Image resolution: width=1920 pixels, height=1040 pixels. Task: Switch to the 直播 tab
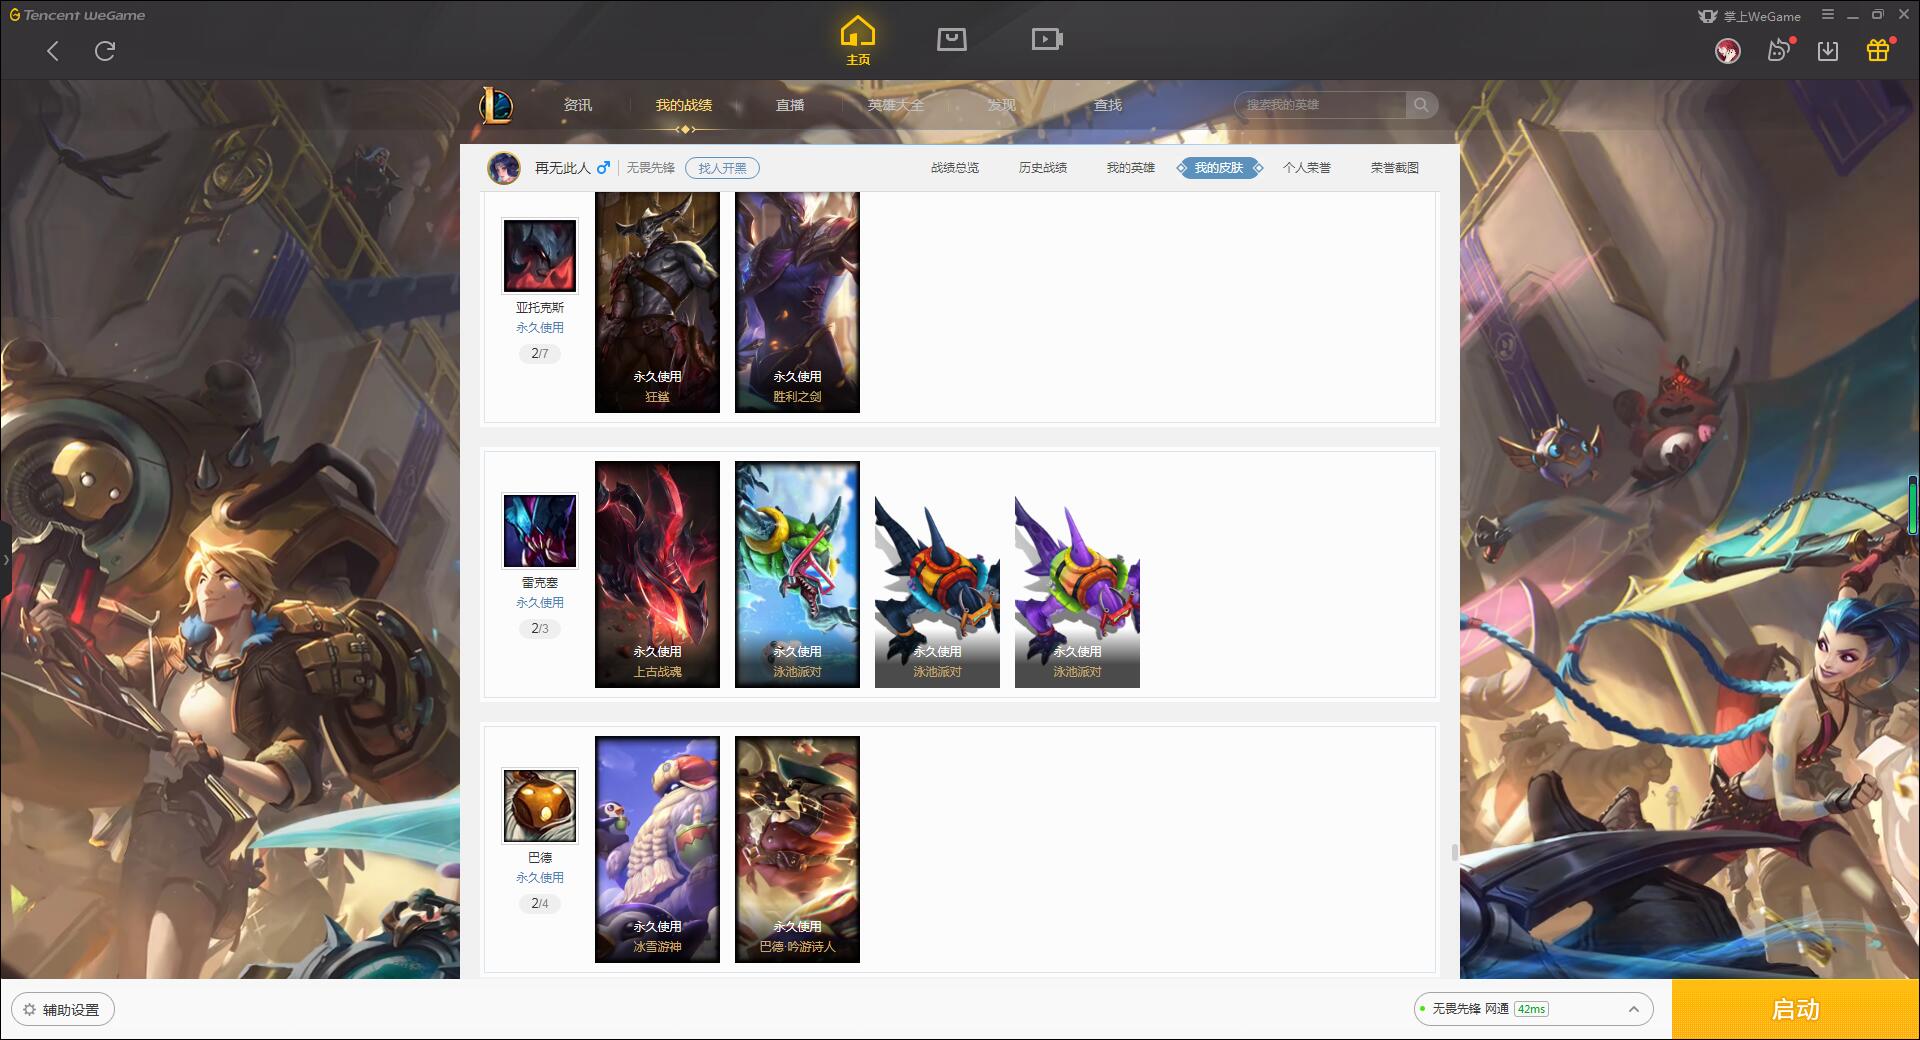790,105
